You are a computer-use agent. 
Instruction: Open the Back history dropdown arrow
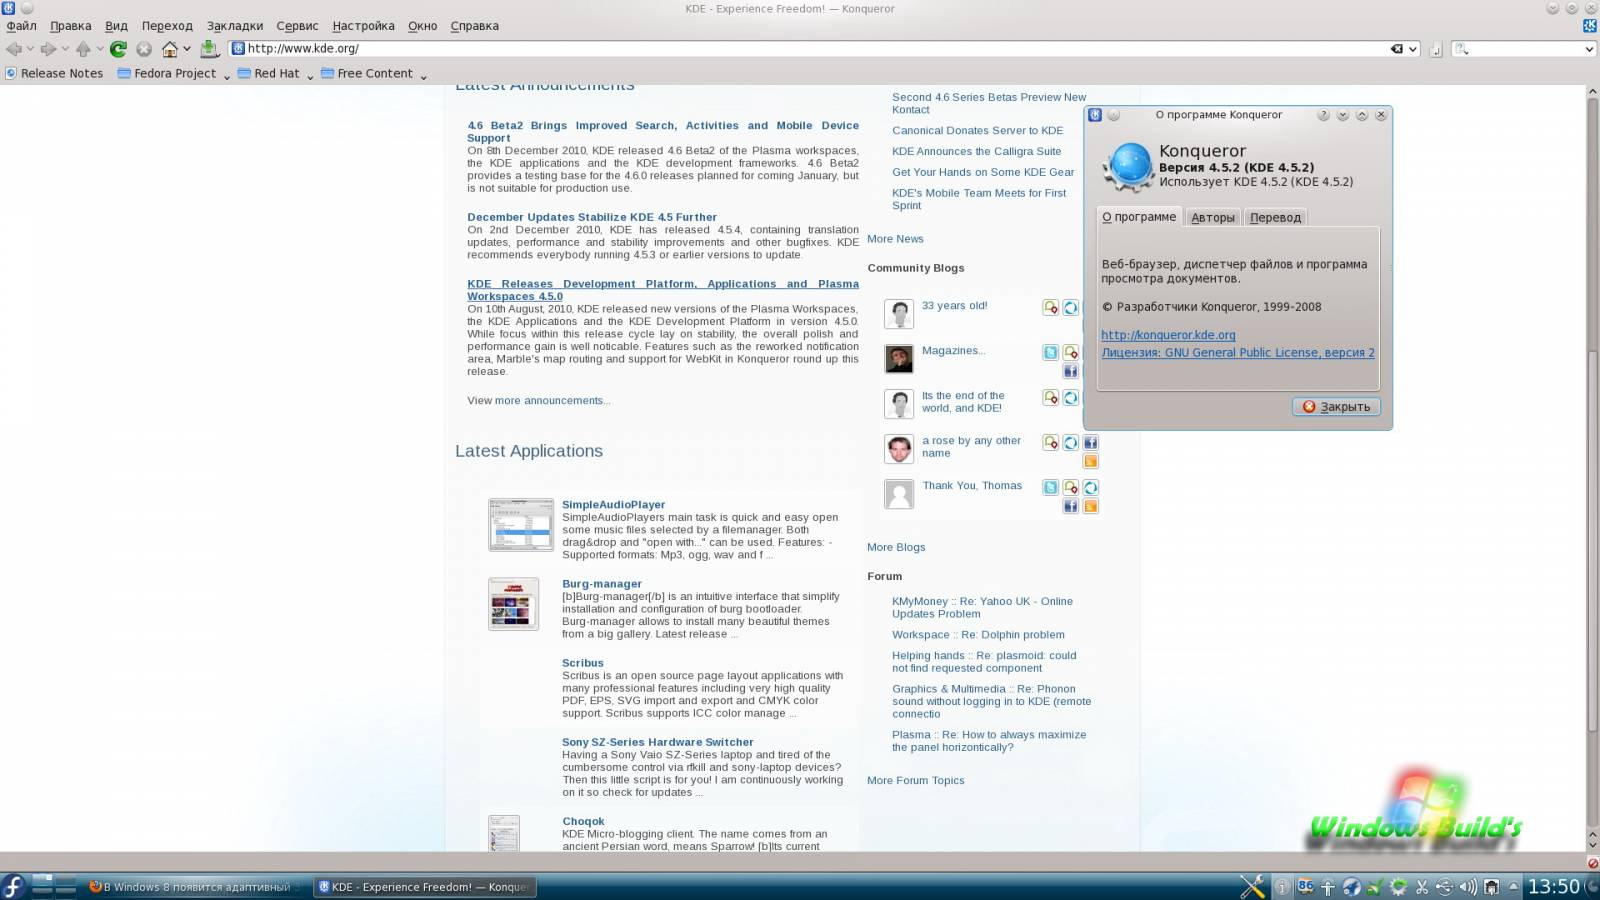tap(30, 49)
